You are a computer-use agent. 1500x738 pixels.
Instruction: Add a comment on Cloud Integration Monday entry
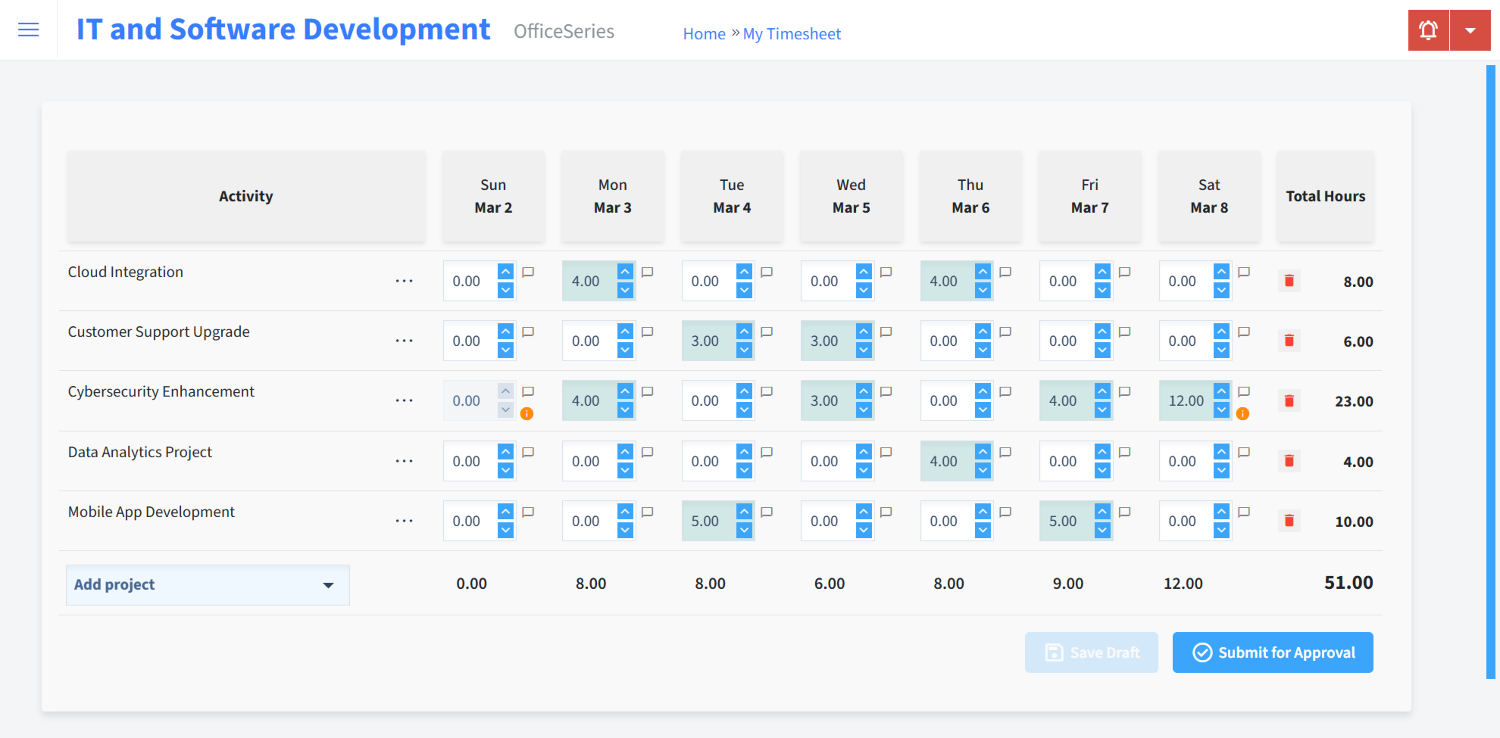[646, 271]
